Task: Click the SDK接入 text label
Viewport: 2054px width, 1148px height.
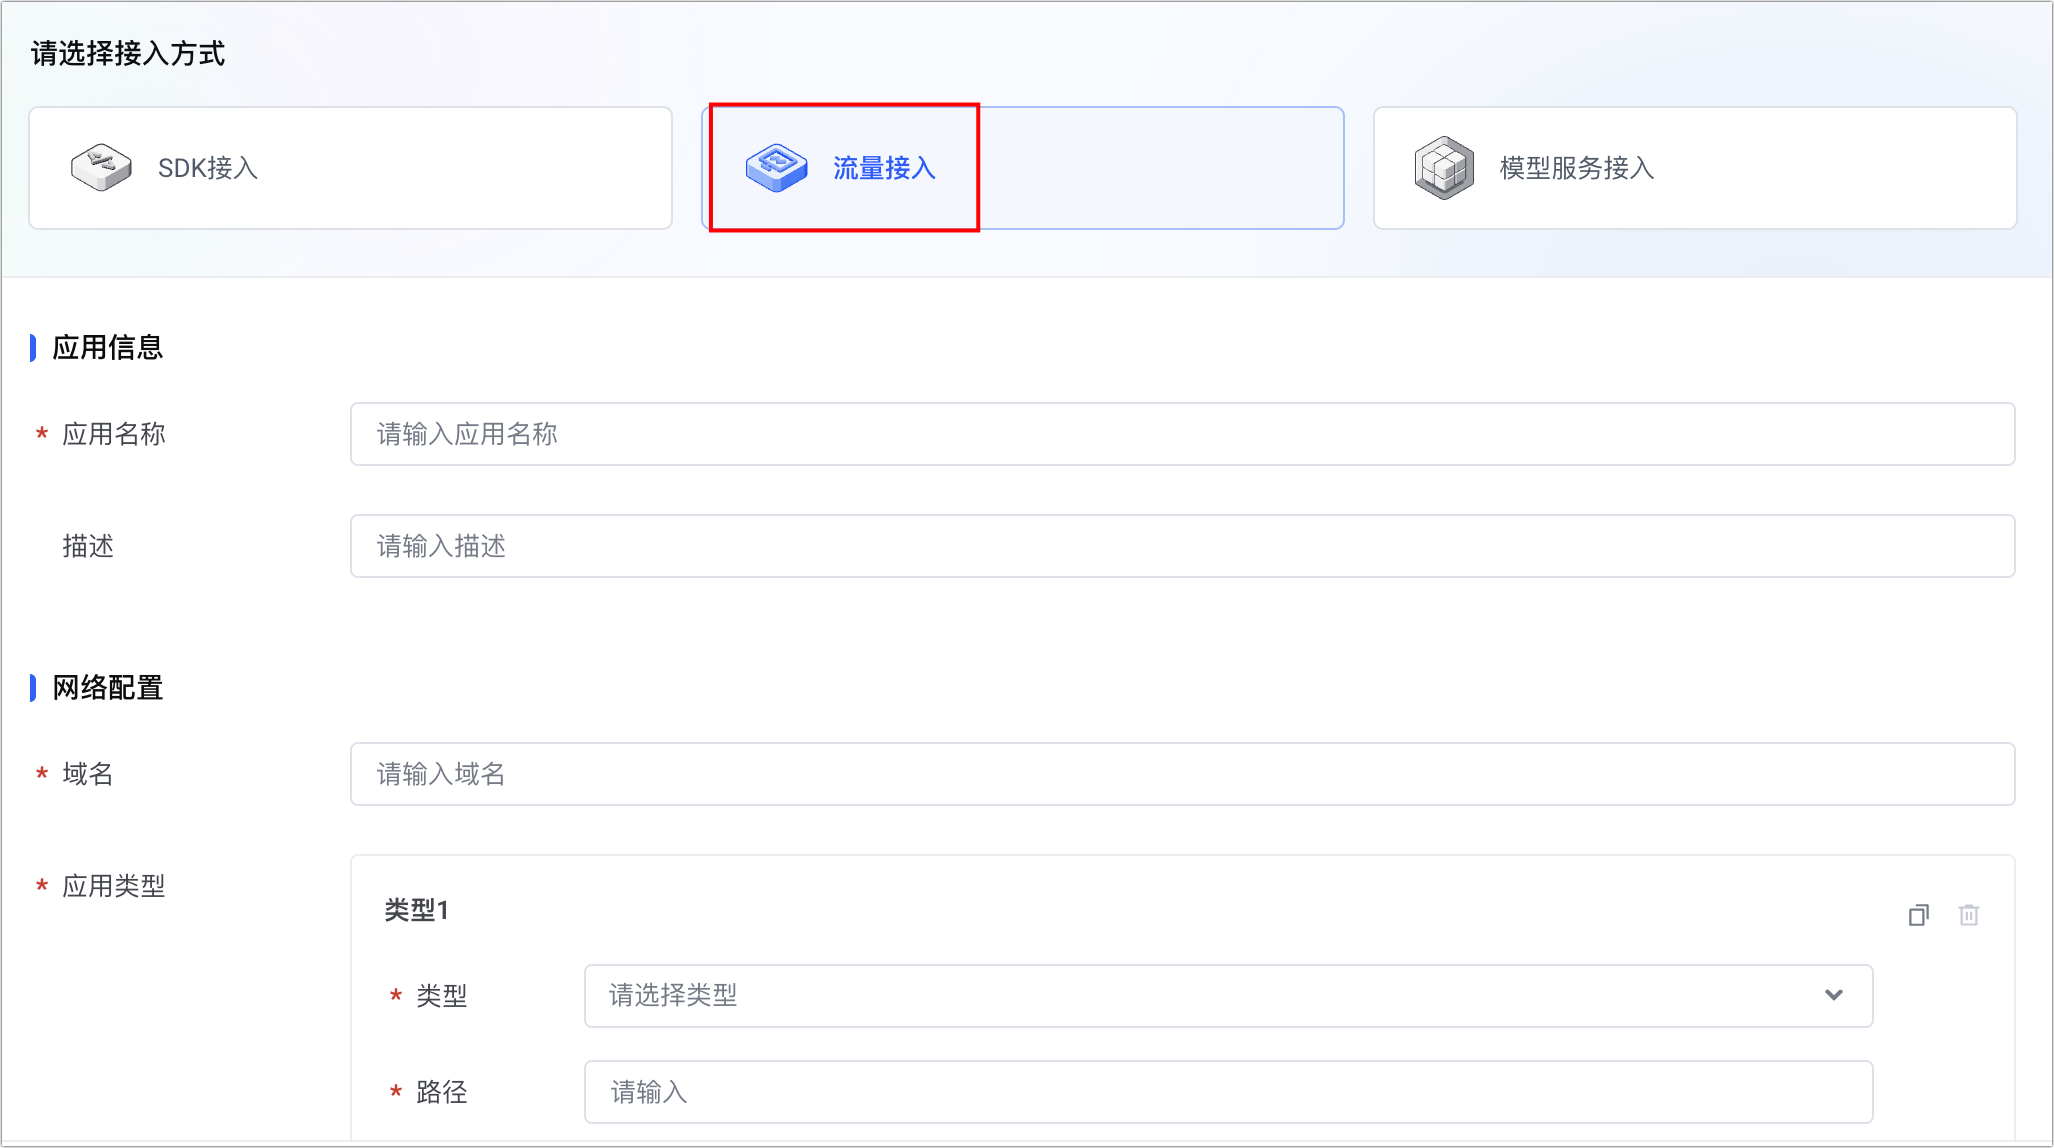Action: click(208, 168)
